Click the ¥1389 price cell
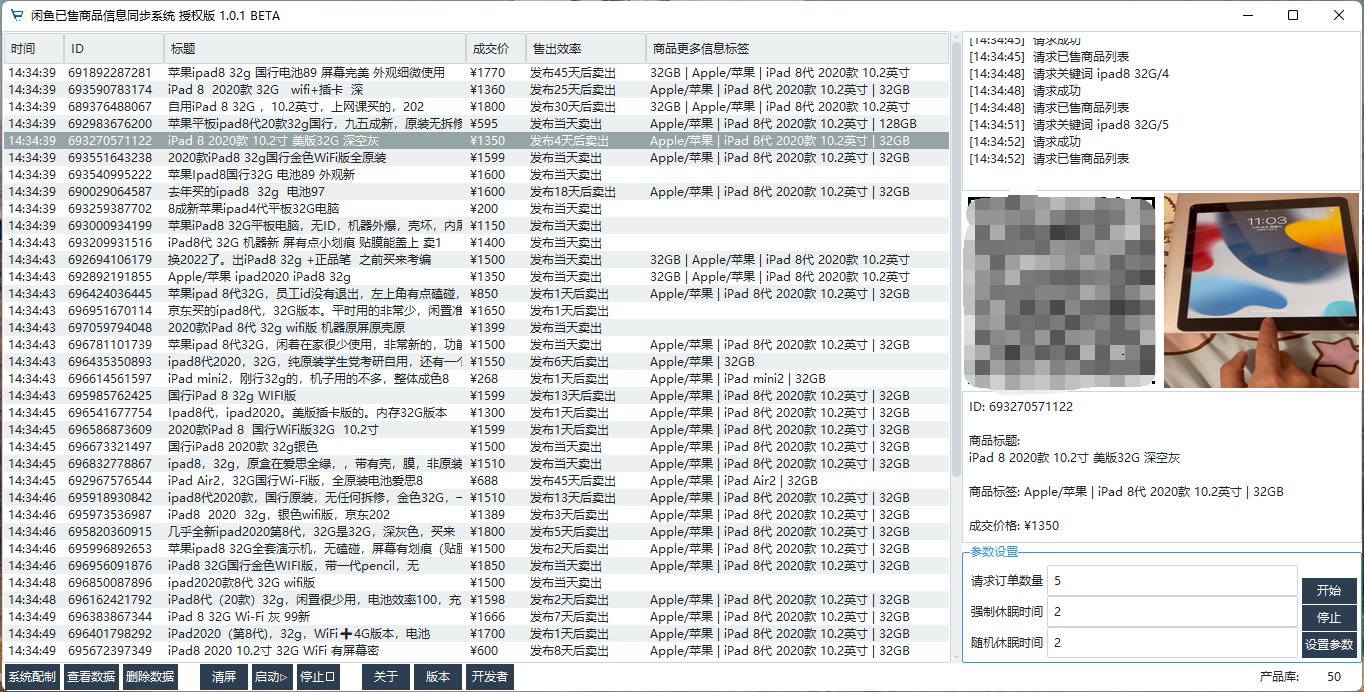Screen dimensions: 1364x692 pos(489,514)
